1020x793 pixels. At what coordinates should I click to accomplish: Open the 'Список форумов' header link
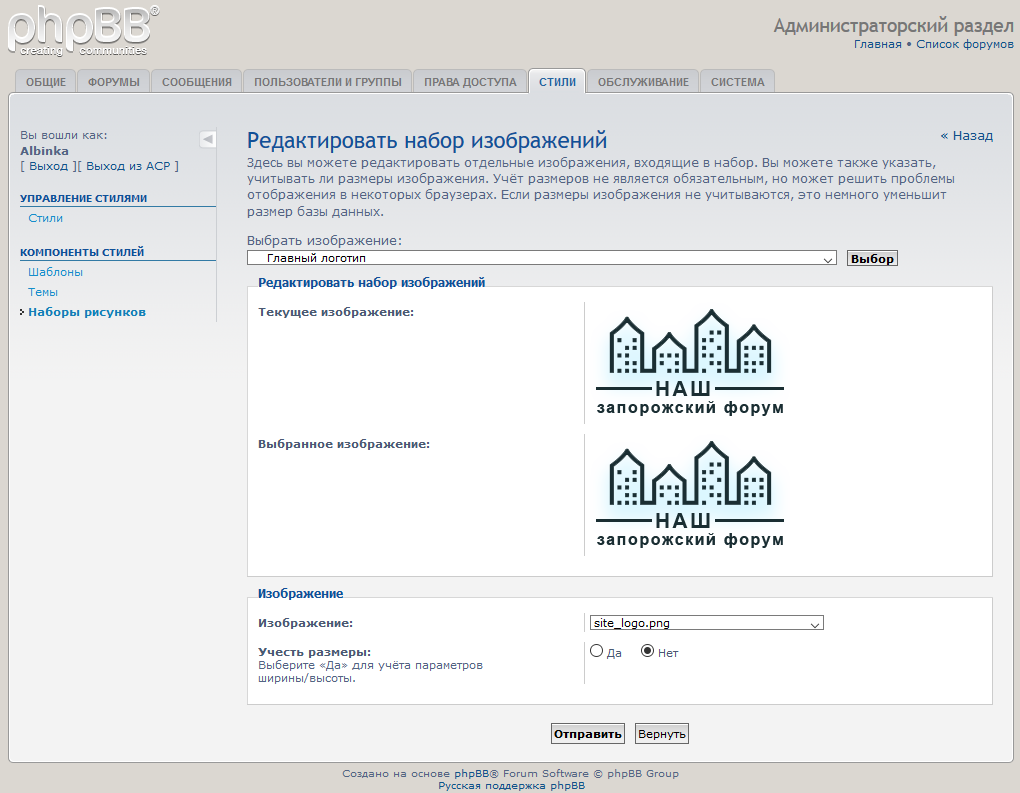click(965, 44)
